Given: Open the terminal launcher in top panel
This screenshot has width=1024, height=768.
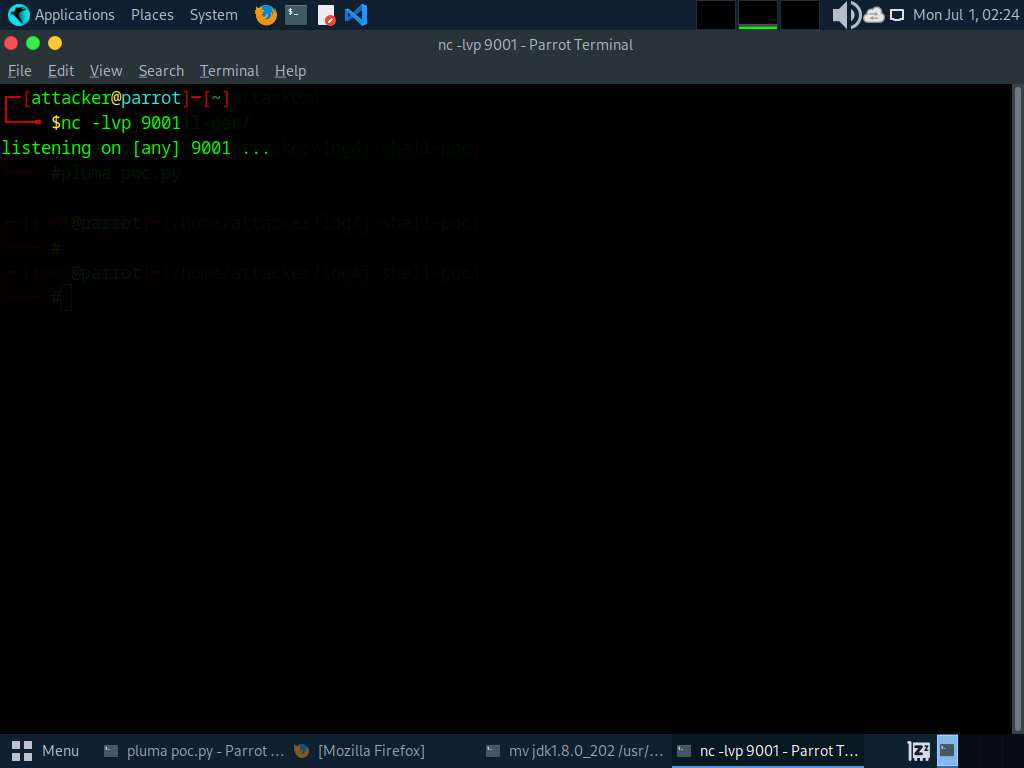Looking at the screenshot, I should coord(295,15).
